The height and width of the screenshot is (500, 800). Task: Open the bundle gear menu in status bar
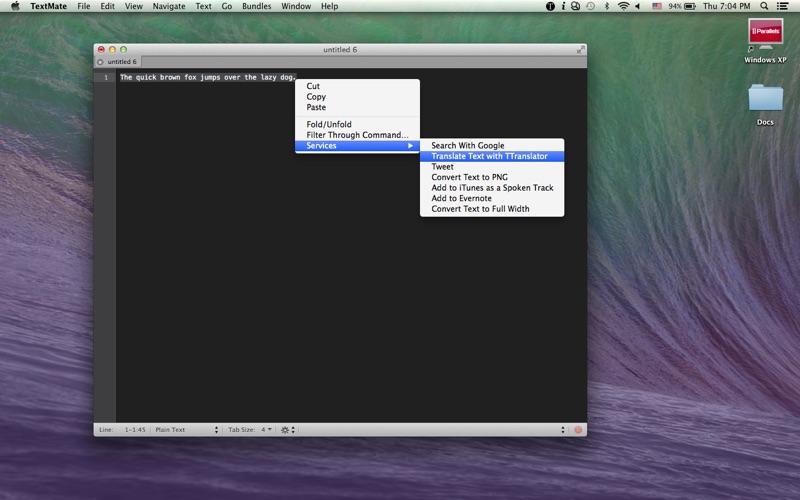[x=287, y=430]
